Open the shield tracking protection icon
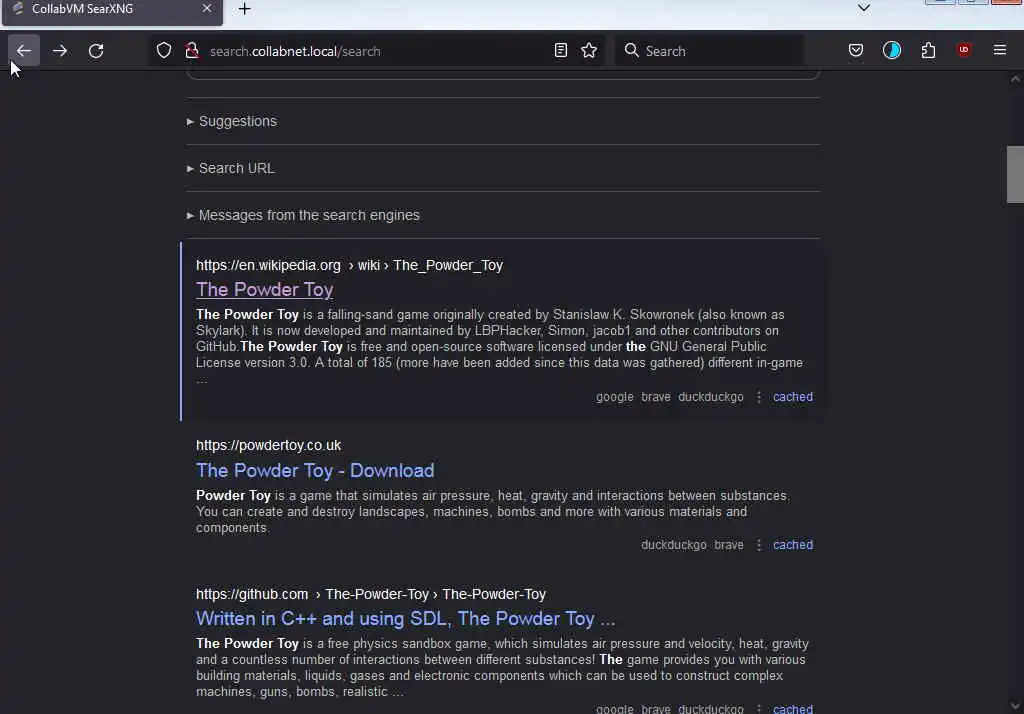1024x714 pixels. pyautogui.click(x=164, y=50)
